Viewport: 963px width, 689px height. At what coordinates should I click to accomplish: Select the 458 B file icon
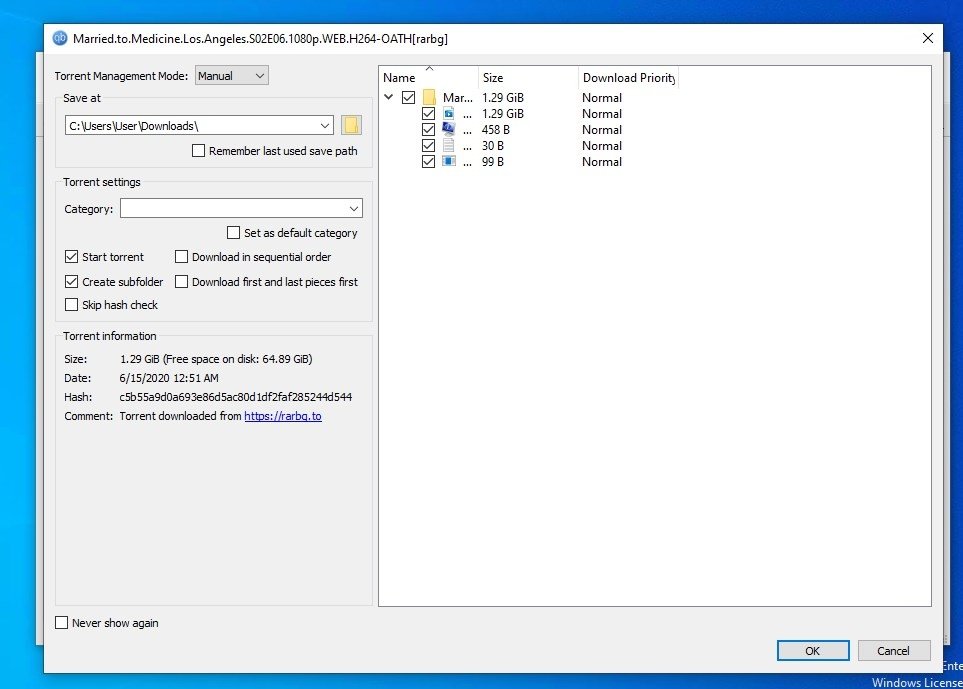pos(448,129)
